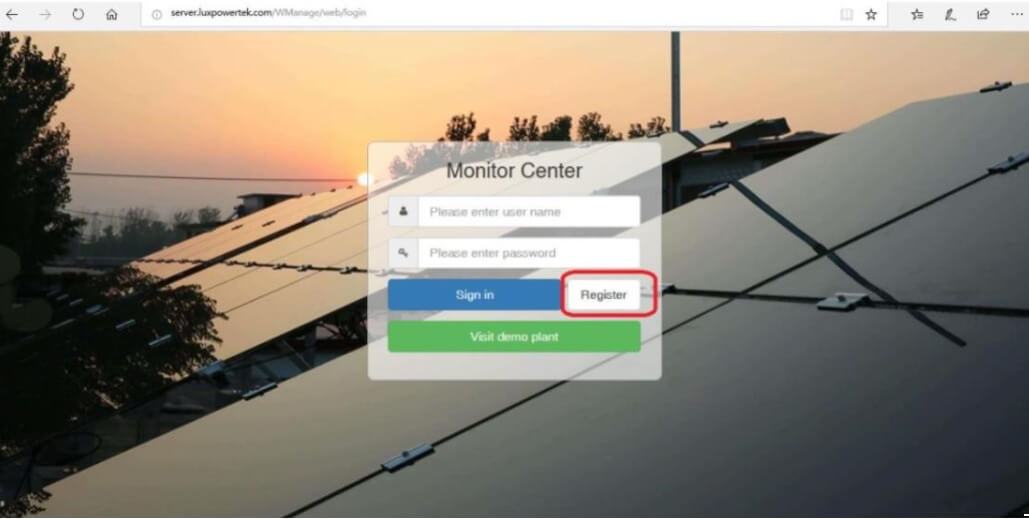
Task: Click the key icon beside password
Action: tap(404, 253)
